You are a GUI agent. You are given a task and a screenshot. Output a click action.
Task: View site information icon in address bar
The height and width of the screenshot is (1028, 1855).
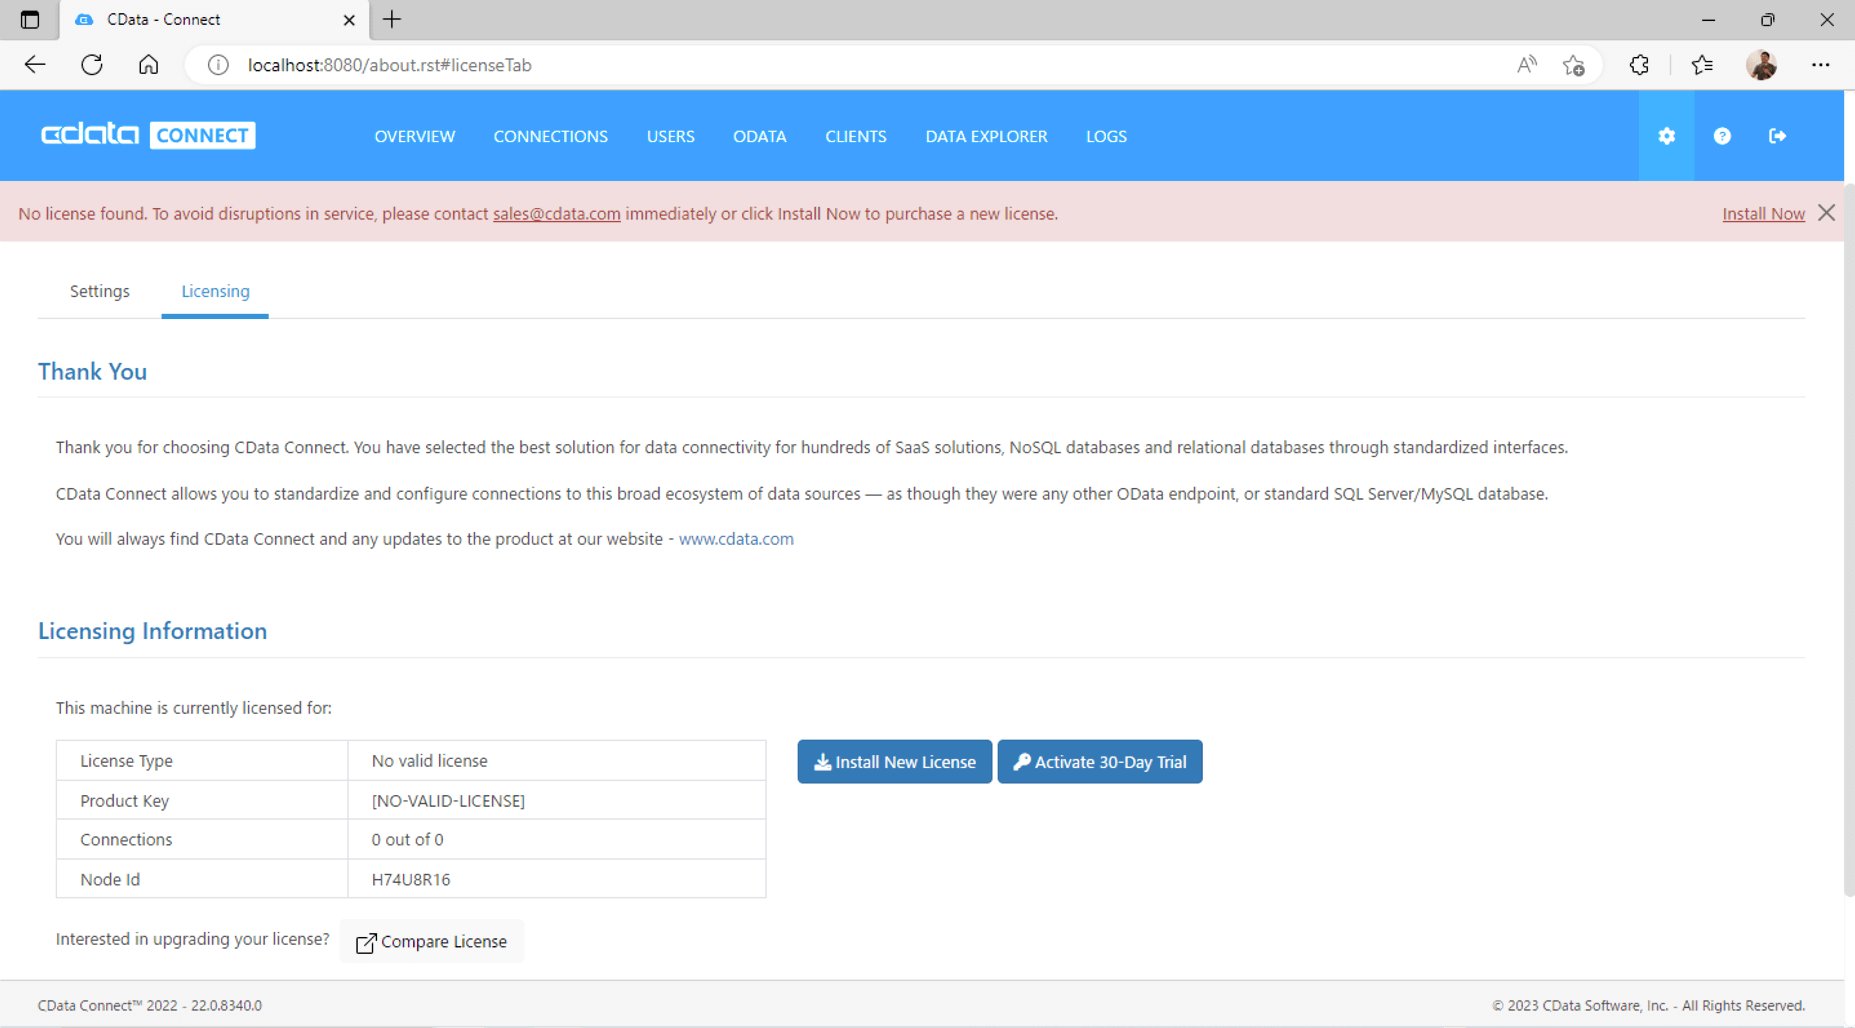click(218, 65)
